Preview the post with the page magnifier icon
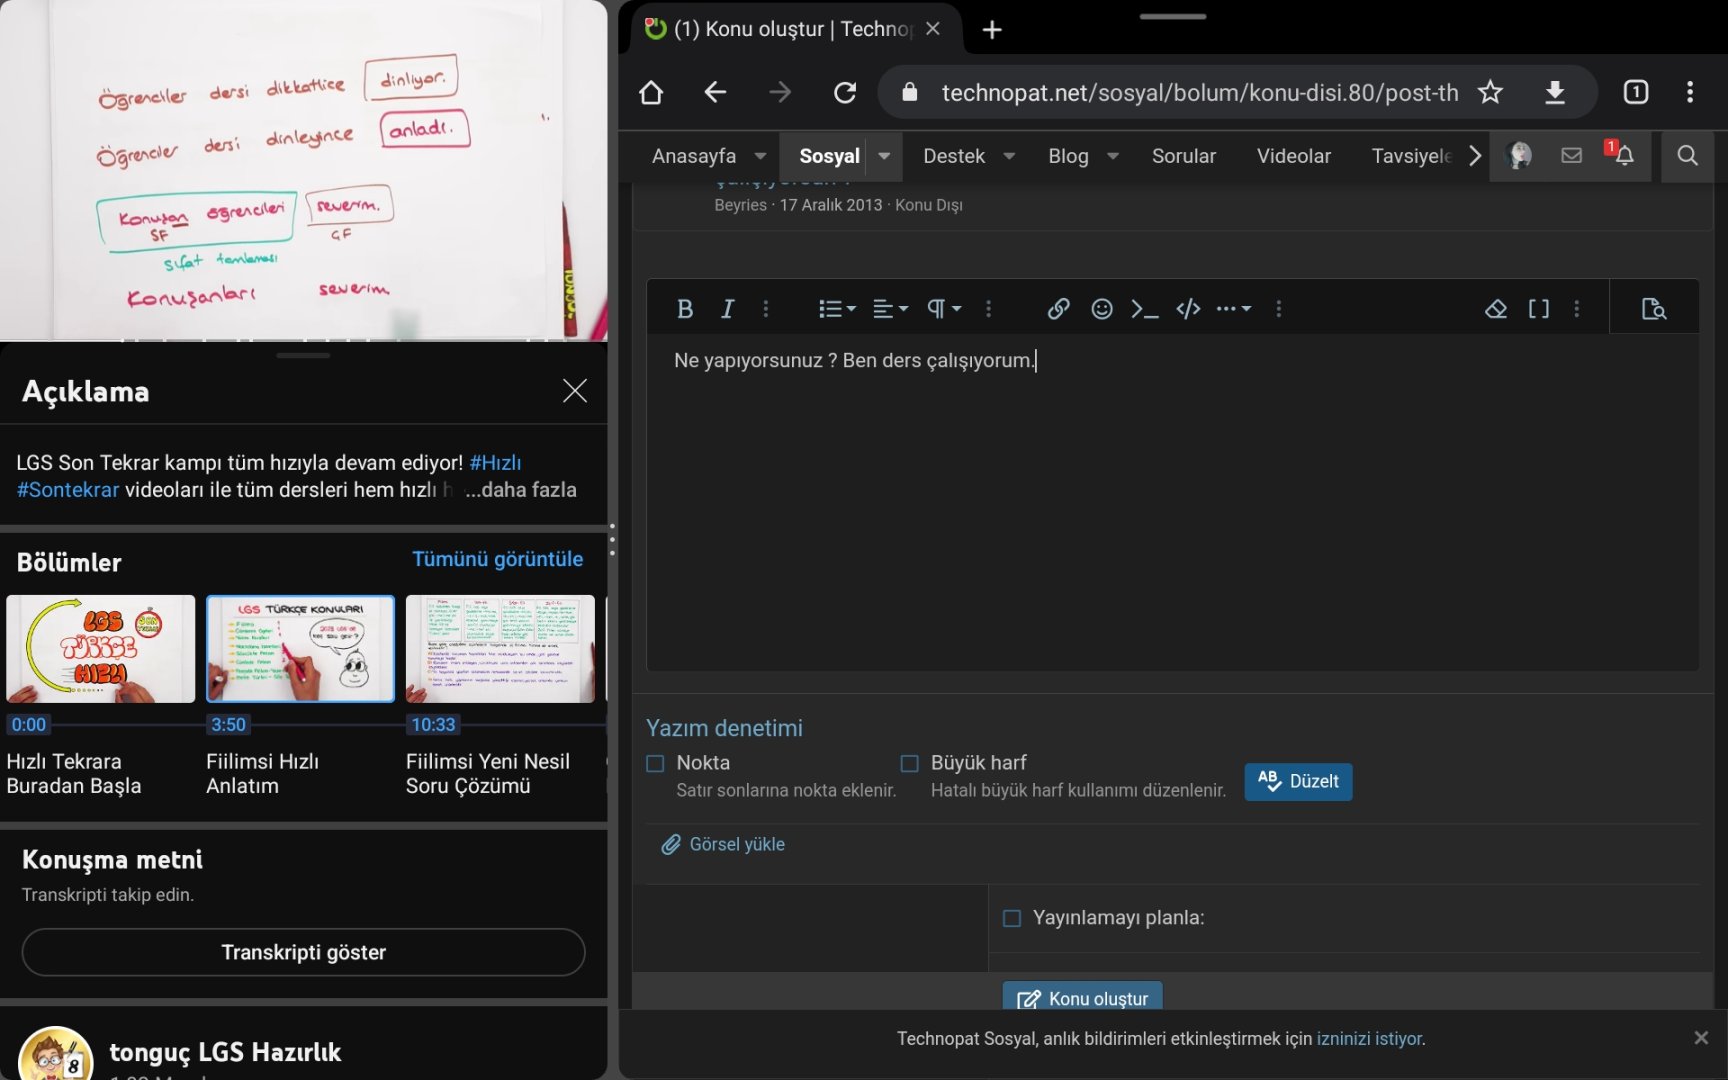This screenshot has width=1728, height=1080. pyautogui.click(x=1654, y=309)
